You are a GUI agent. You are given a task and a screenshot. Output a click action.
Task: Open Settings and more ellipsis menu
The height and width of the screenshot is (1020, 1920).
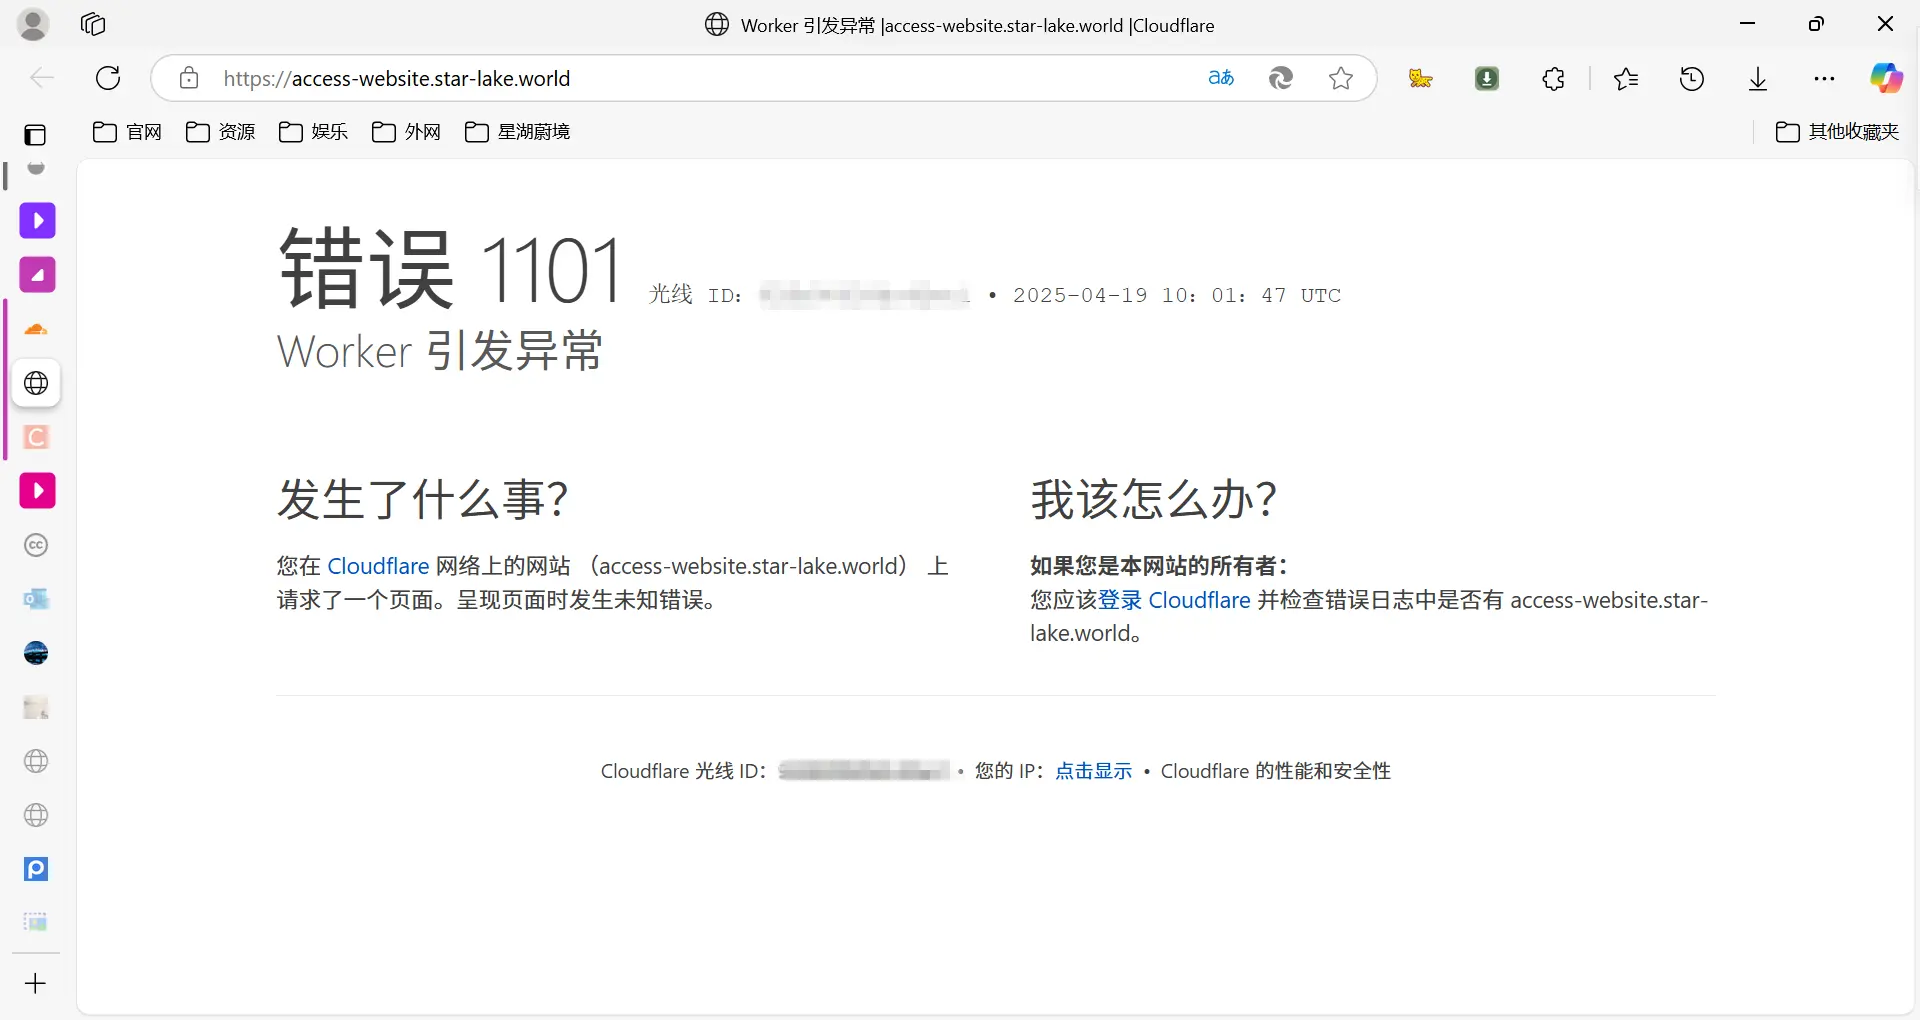1824,78
